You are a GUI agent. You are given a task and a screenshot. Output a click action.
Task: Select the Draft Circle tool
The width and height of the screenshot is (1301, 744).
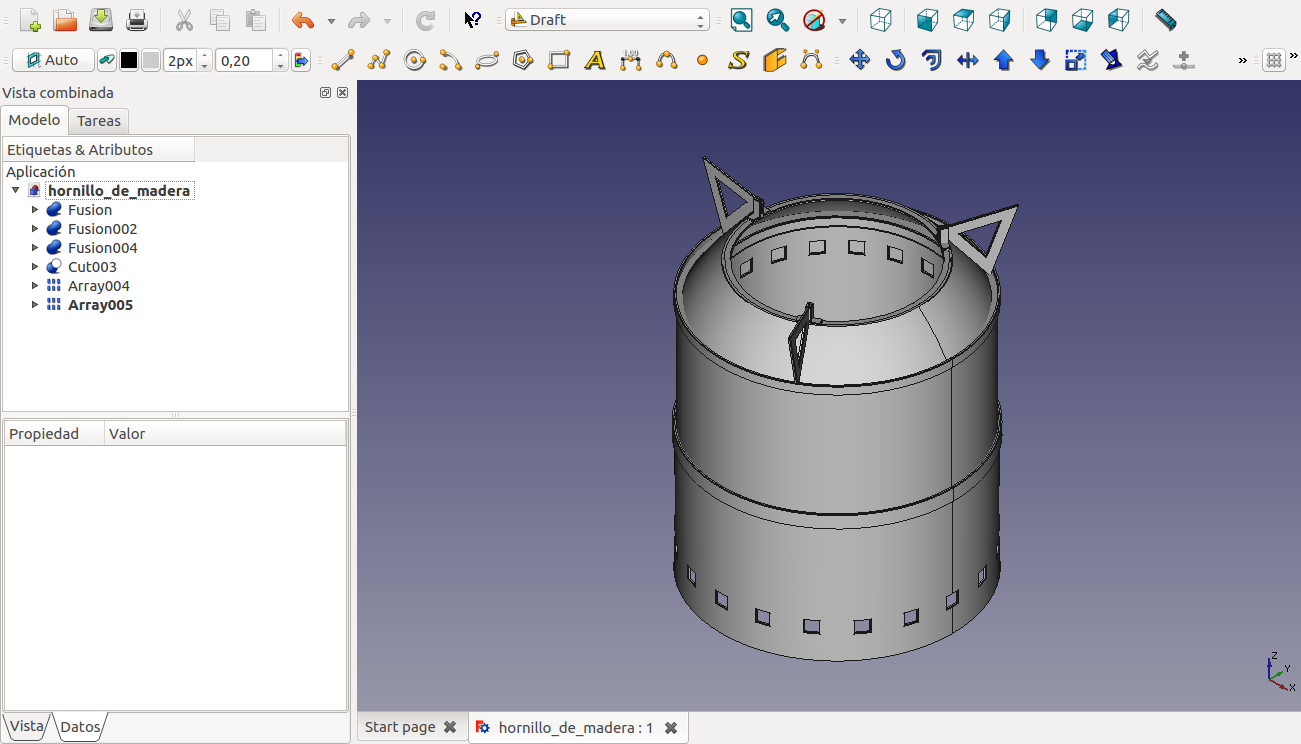click(415, 61)
